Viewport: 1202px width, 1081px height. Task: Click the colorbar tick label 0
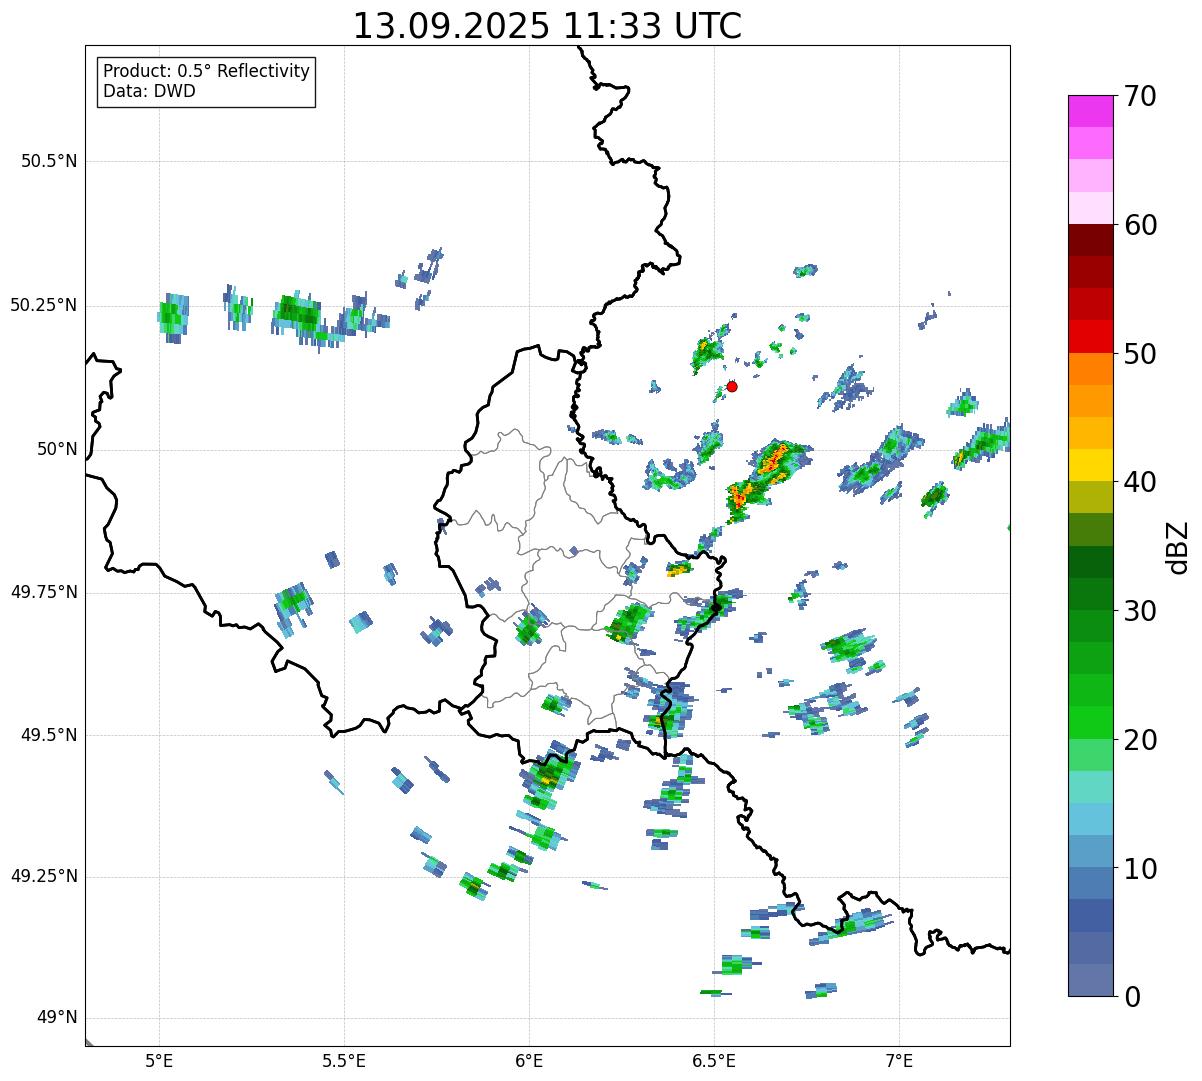(x=1130, y=997)
